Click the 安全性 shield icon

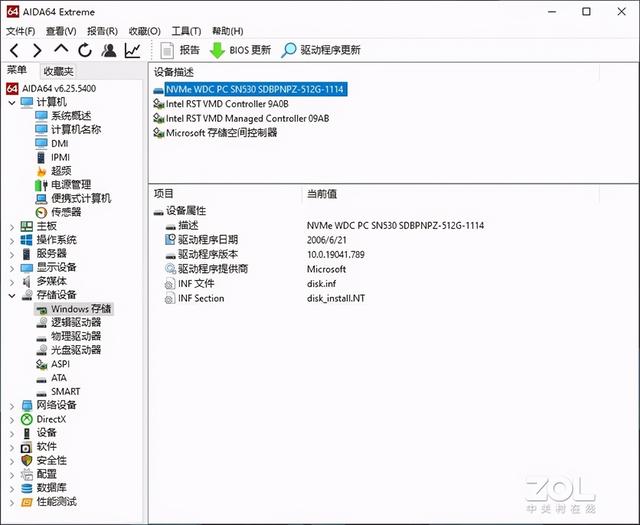(x=27, y=461)
